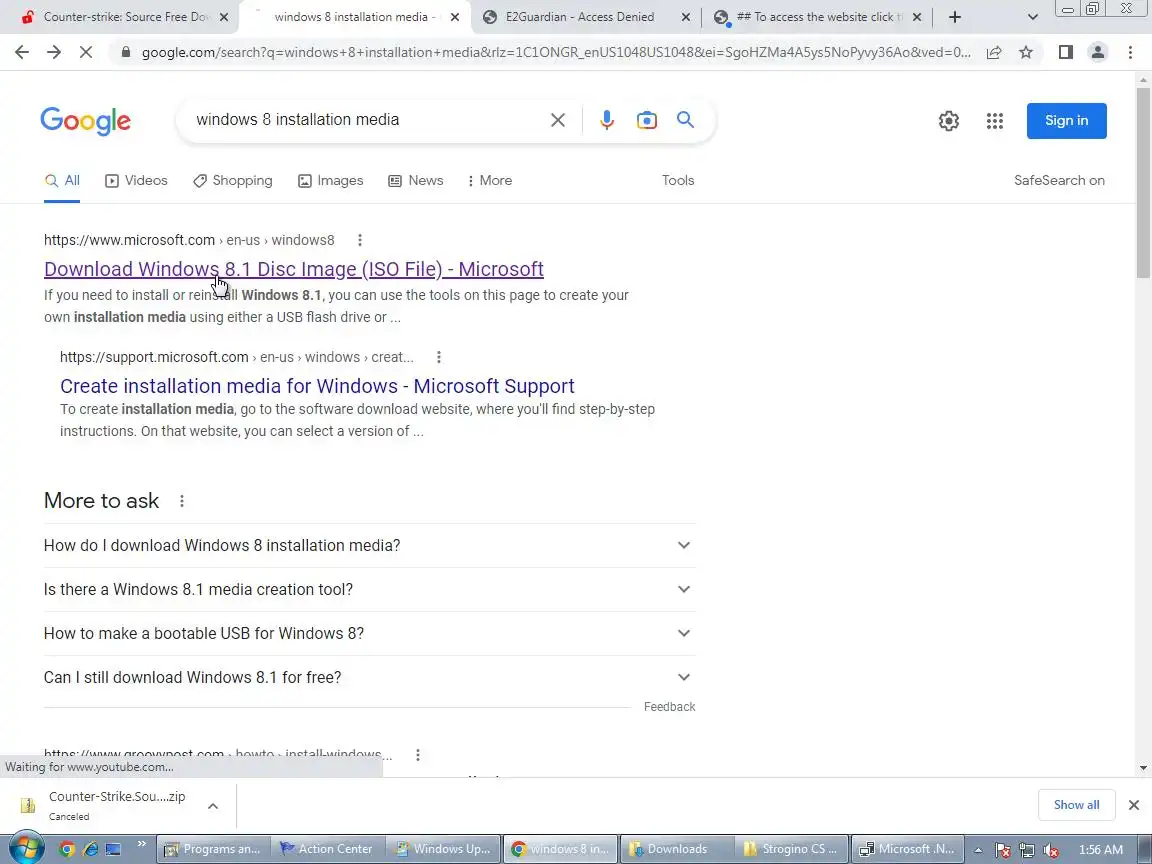The width and height of the screenshot is (1152, 864).
Task: Open Google apps grid
Action: 995,120
